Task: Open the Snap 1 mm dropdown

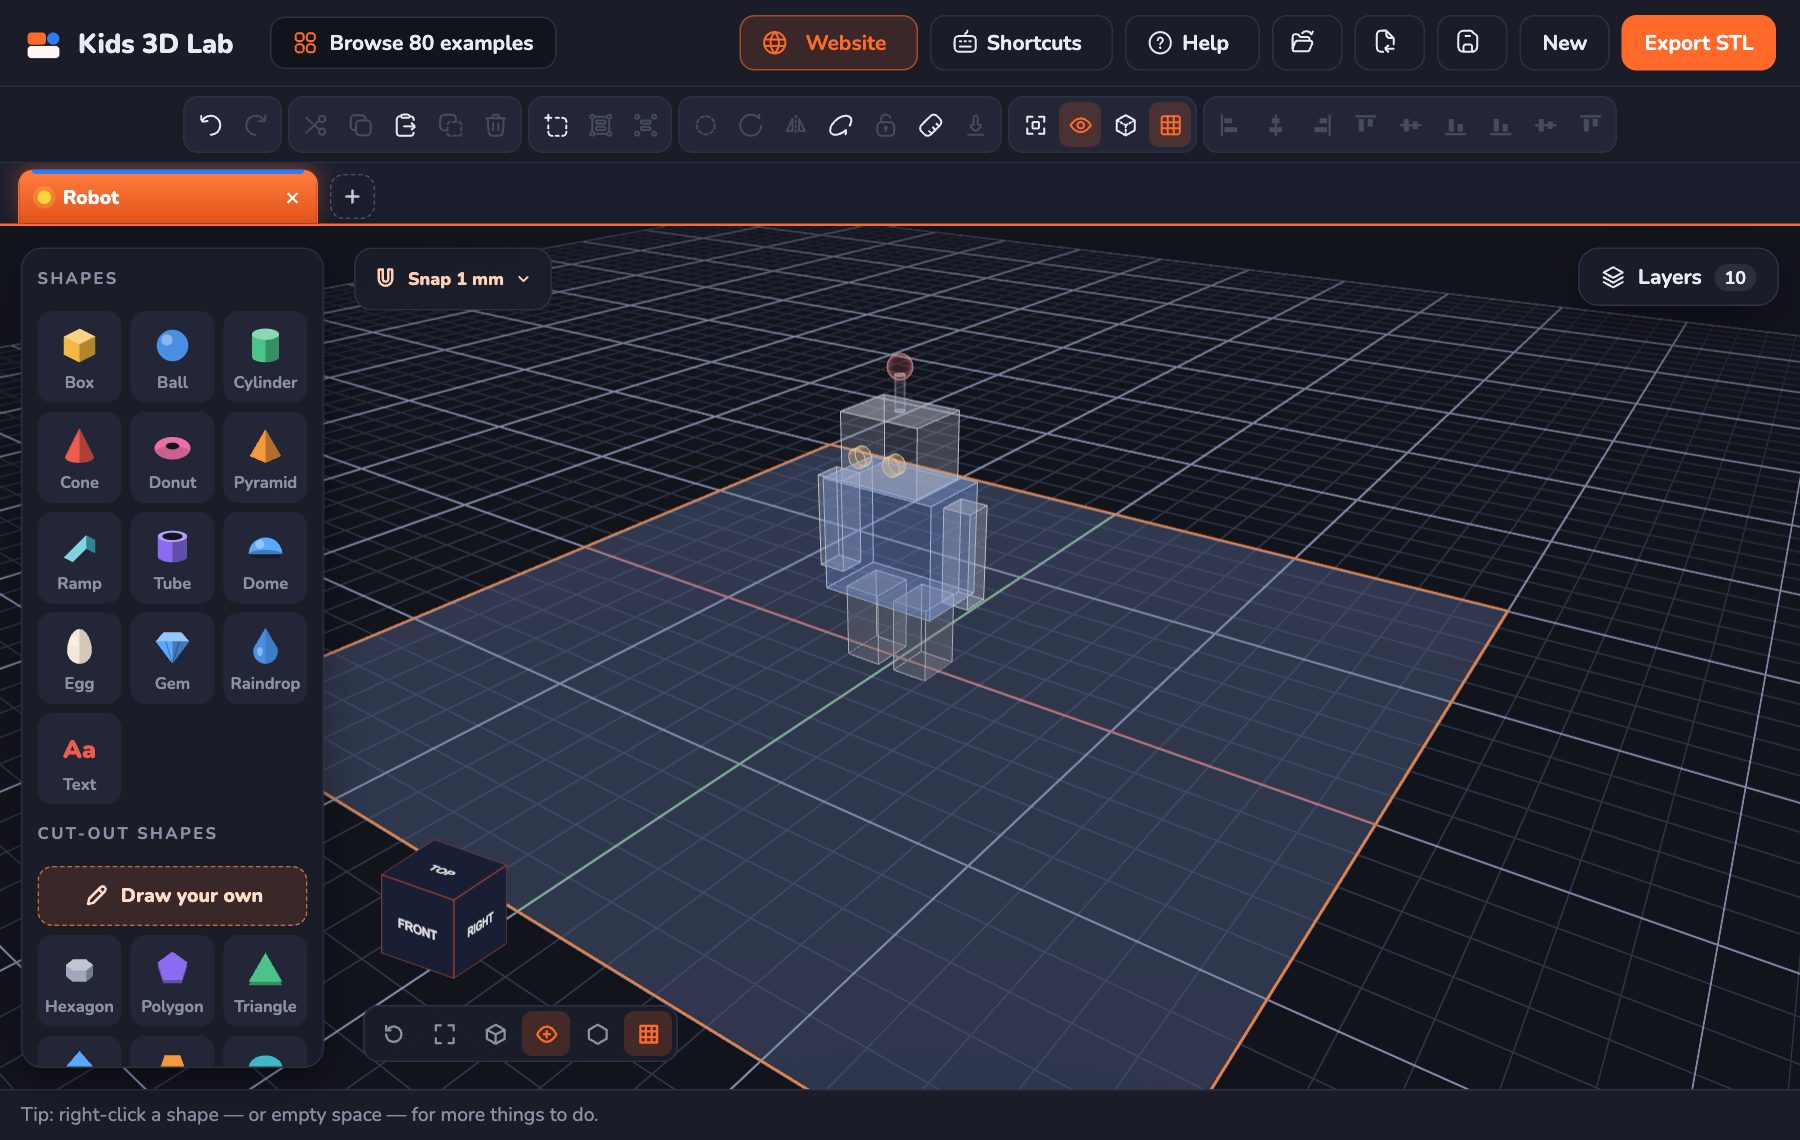Action: (x=453, y=279)
